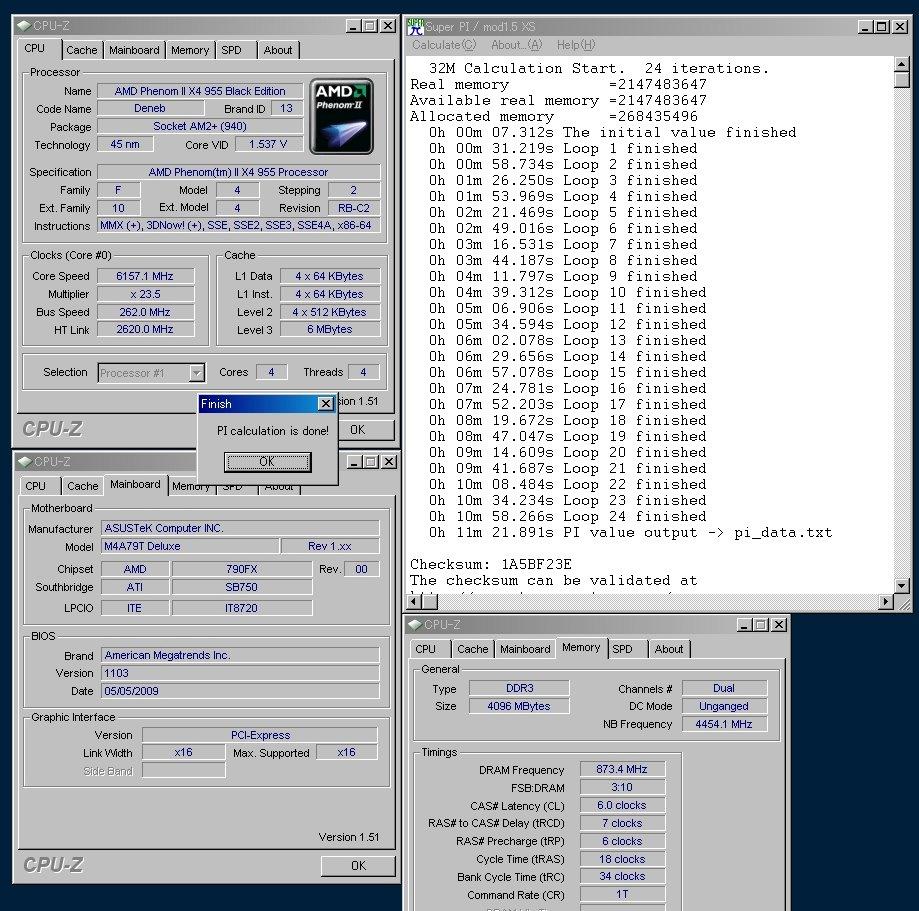Click the memory Size value 4096 MBytes

click(x=519, y=706)
